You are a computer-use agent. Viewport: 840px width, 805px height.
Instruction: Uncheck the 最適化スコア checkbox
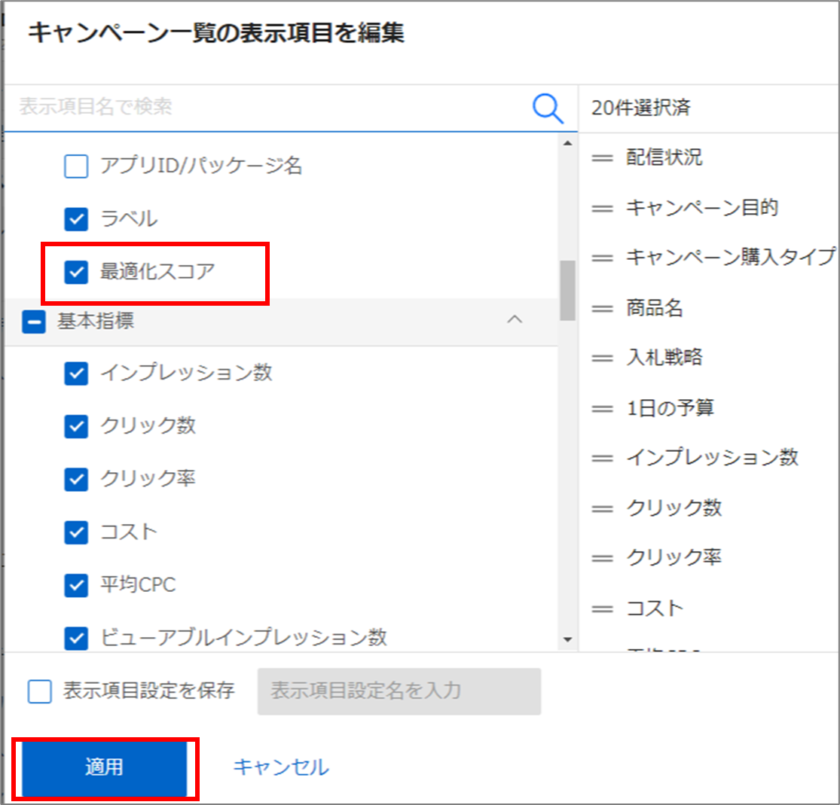point(76,271)
